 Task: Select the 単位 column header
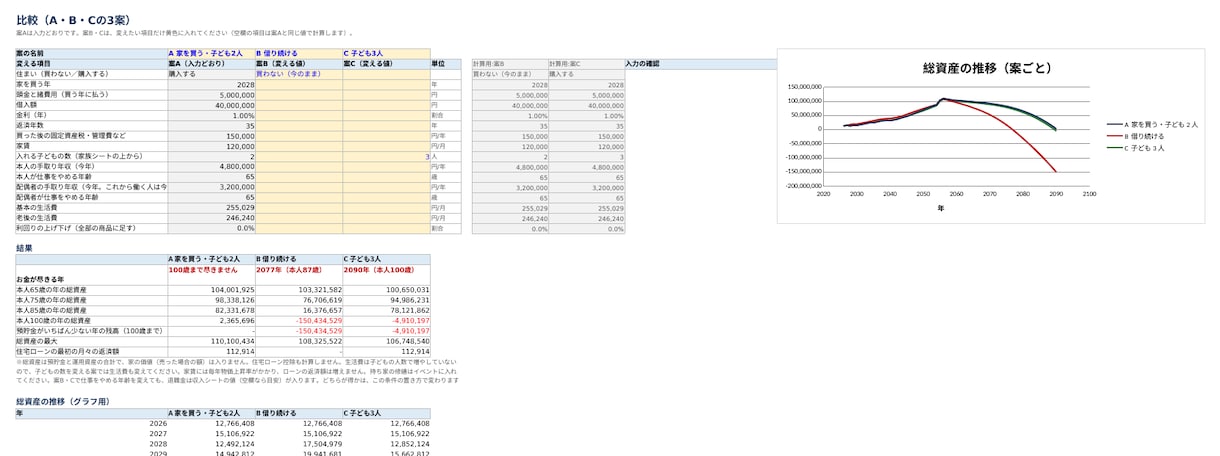(x=444, y=63)
